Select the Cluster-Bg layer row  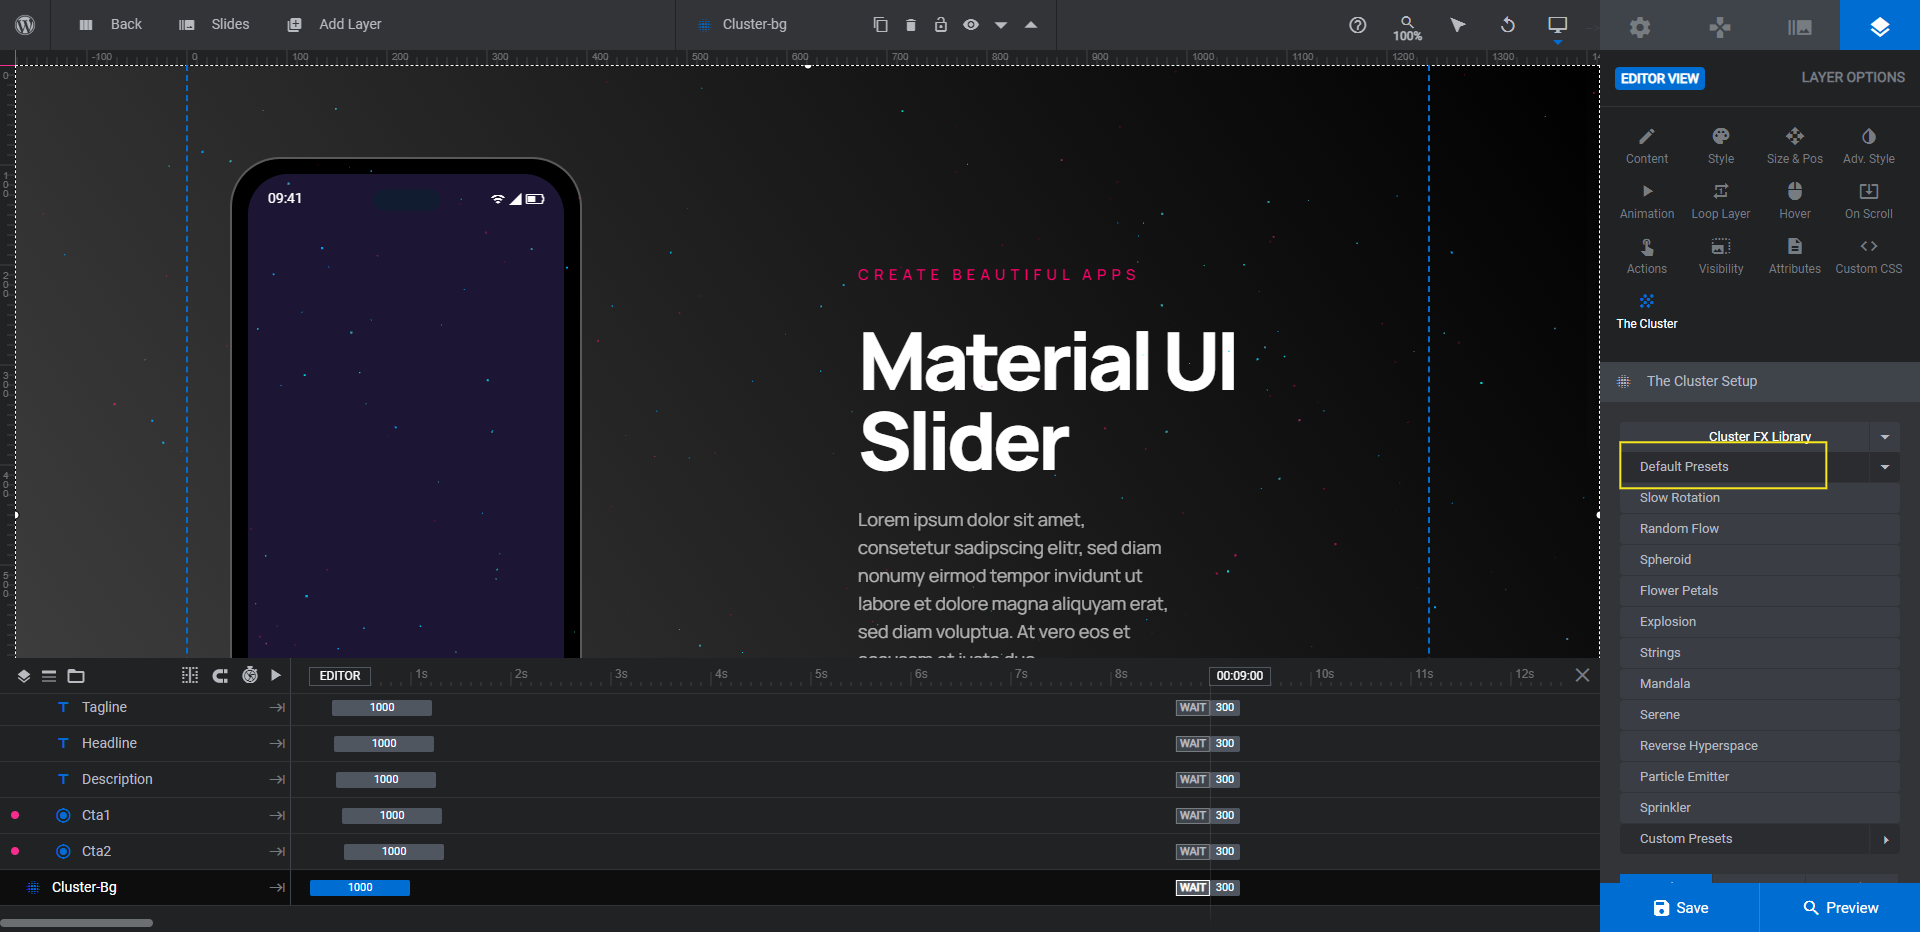coord(145,887)
